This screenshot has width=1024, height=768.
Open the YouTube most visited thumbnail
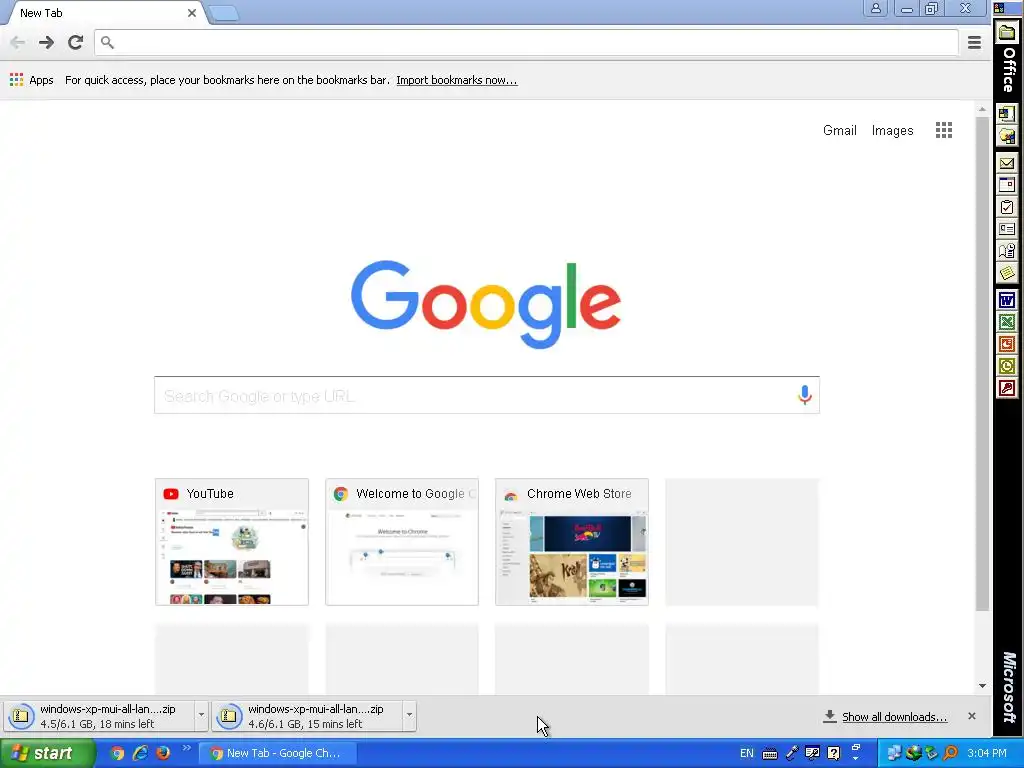pos(232,542)
